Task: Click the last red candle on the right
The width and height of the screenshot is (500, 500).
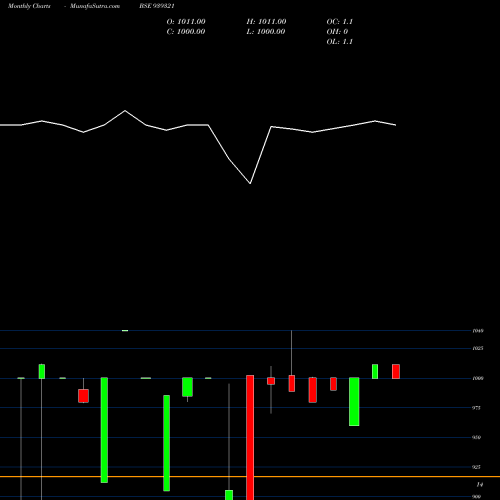Action: pyautogui.click(x=396, y=371)
